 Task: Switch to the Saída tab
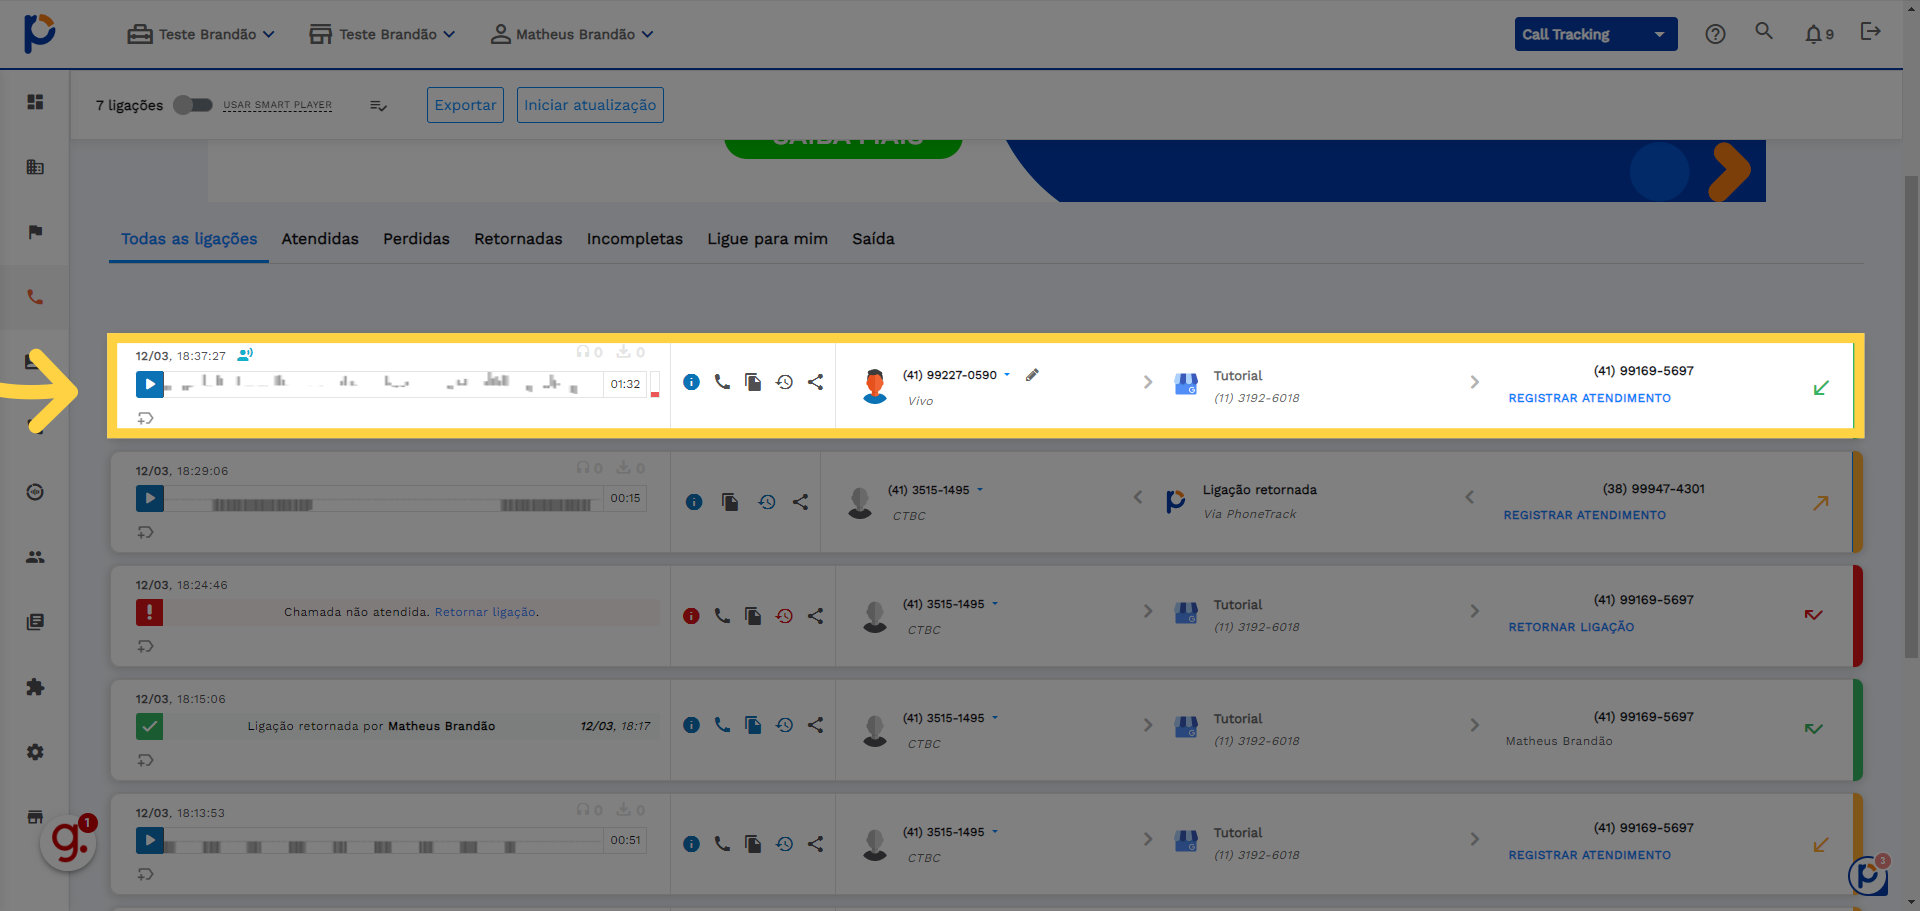pos(873,239)
